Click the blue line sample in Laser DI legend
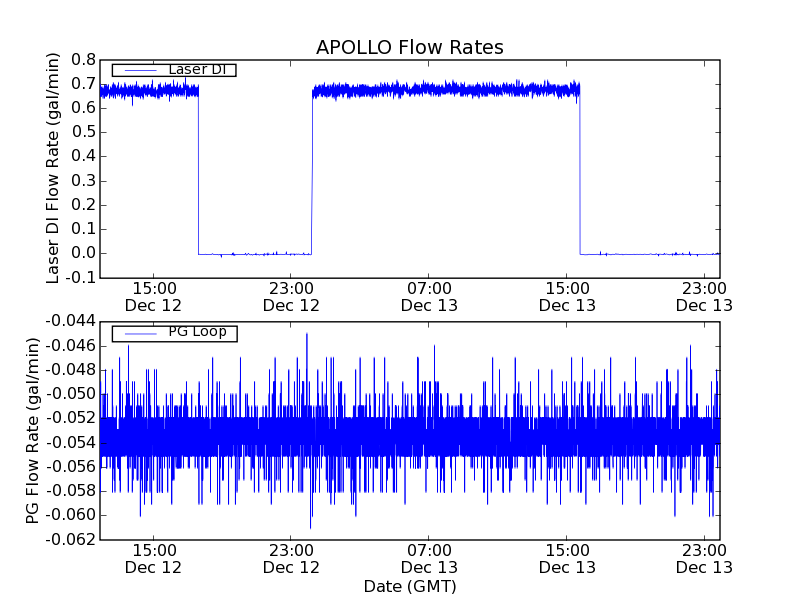Viewport: 800px width, 600px height. click(141, 70)
